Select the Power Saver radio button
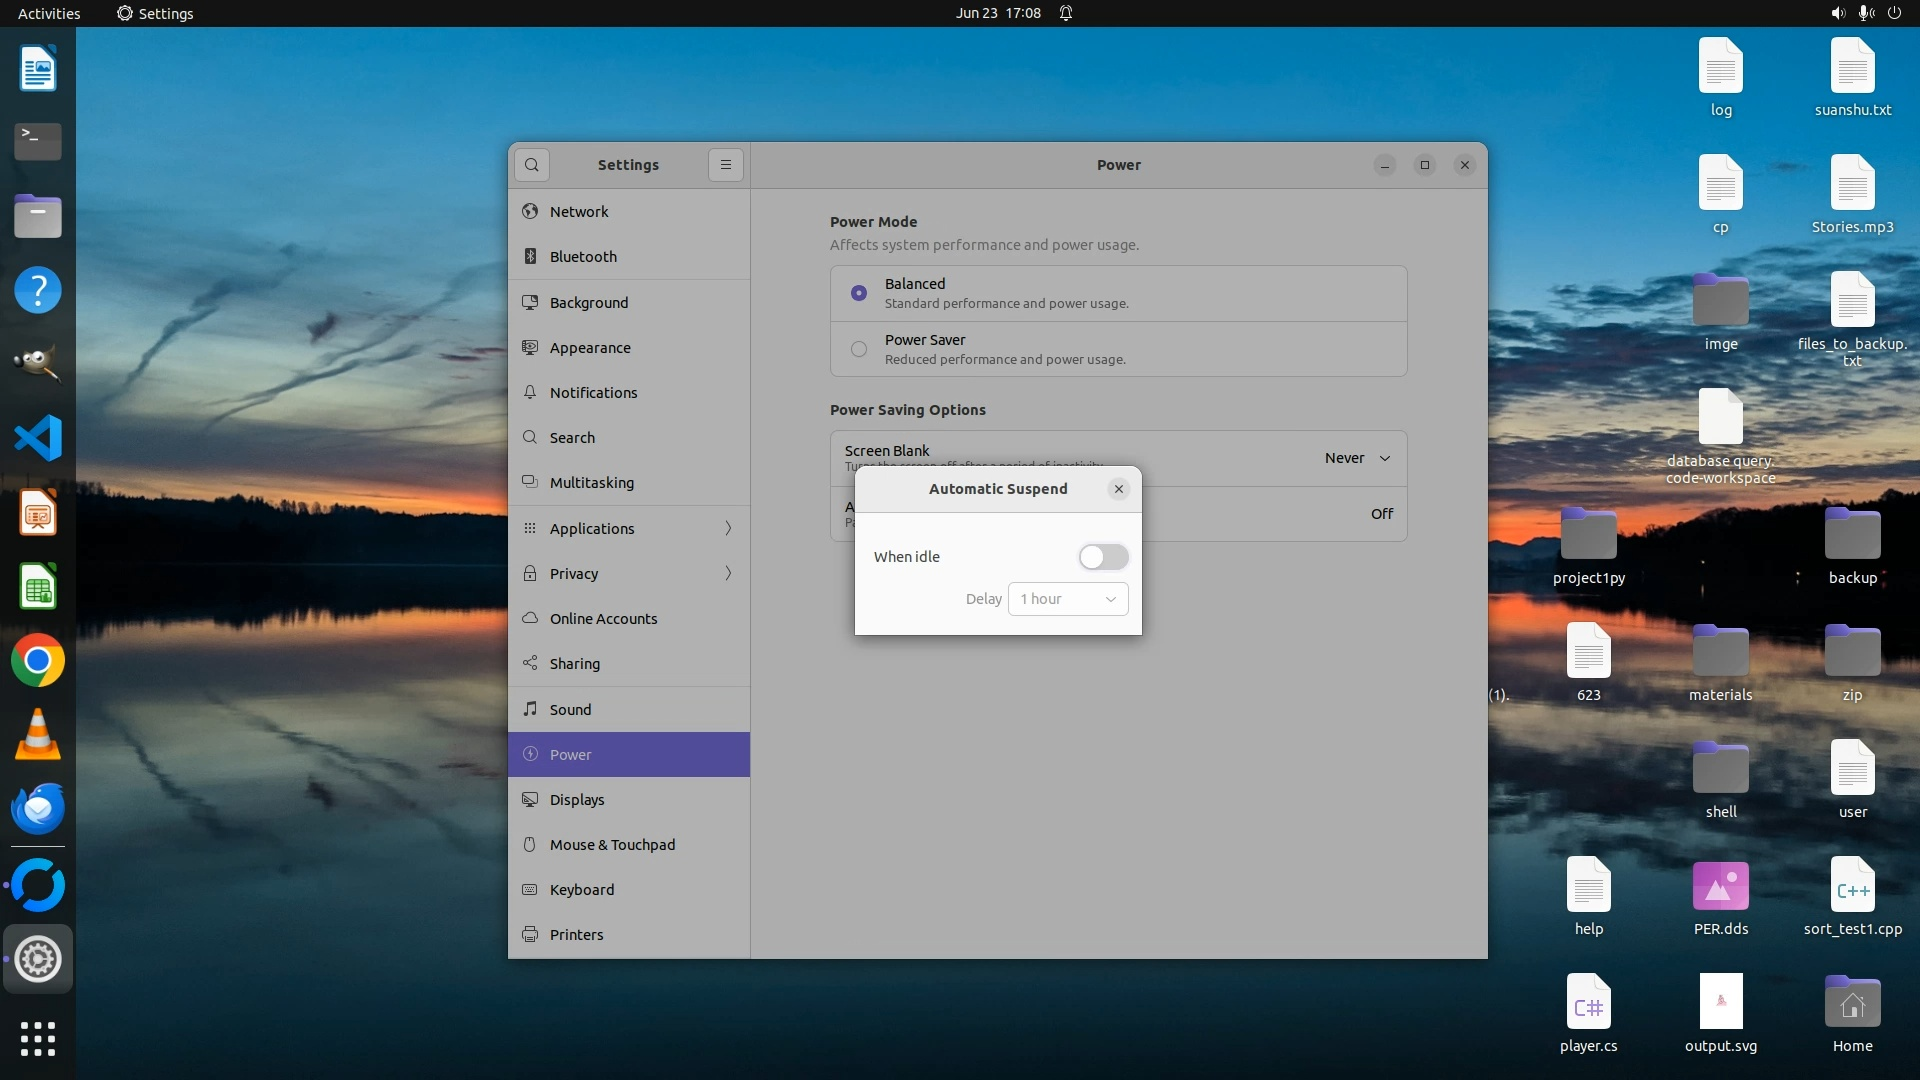This screenshot has width=1920, height=1080. (x=859, y=349)
